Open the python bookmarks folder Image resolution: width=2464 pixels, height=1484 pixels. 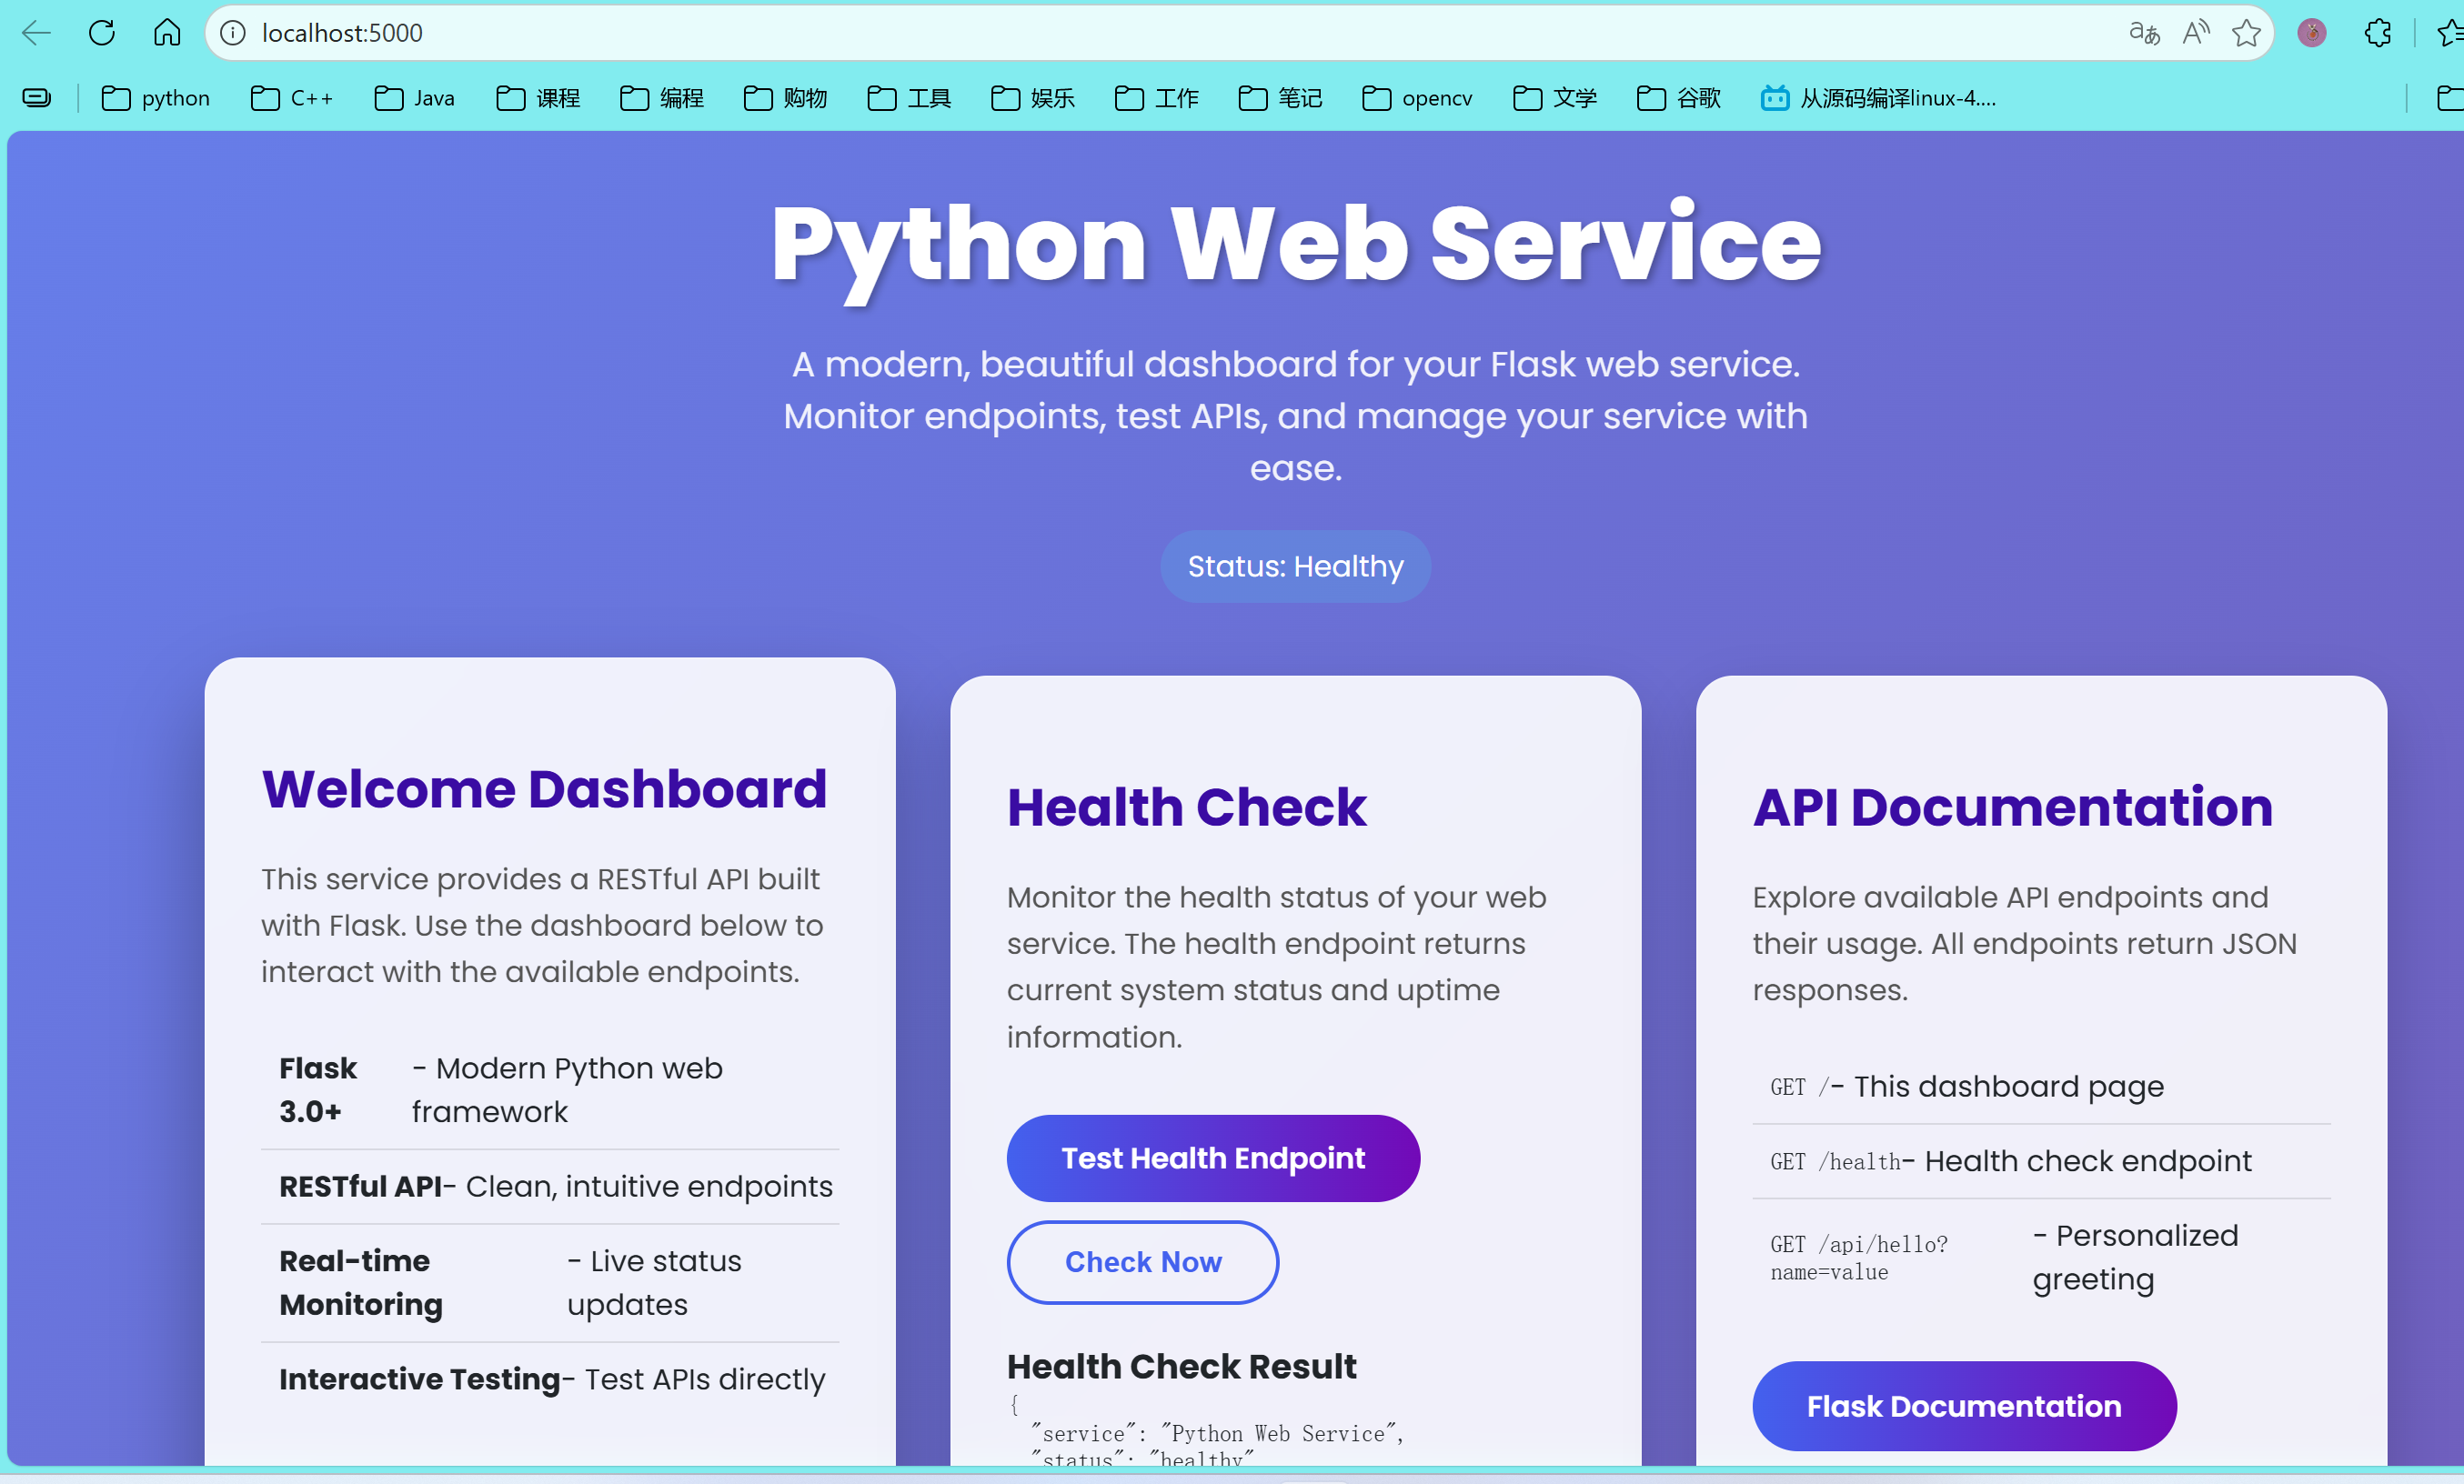pyautogui.click(x=156, y=98)
